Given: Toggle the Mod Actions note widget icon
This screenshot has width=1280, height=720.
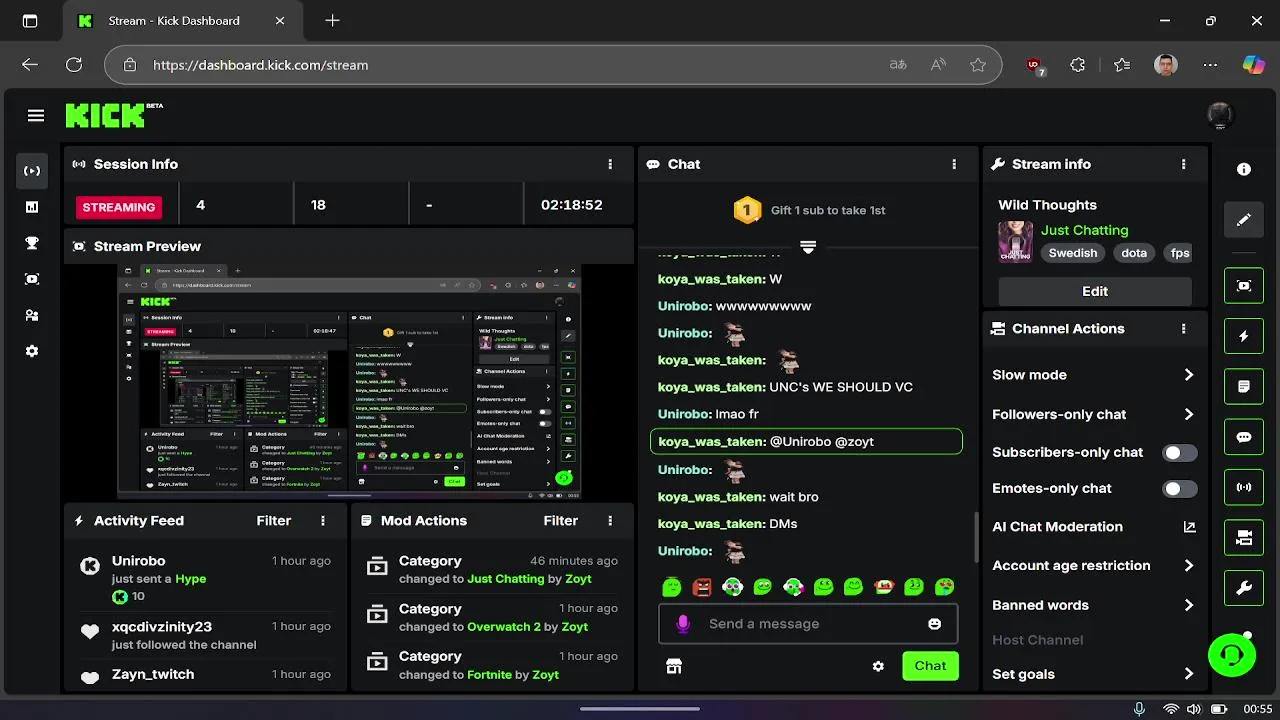Looking at the screenshot, I should (1244, 386).
